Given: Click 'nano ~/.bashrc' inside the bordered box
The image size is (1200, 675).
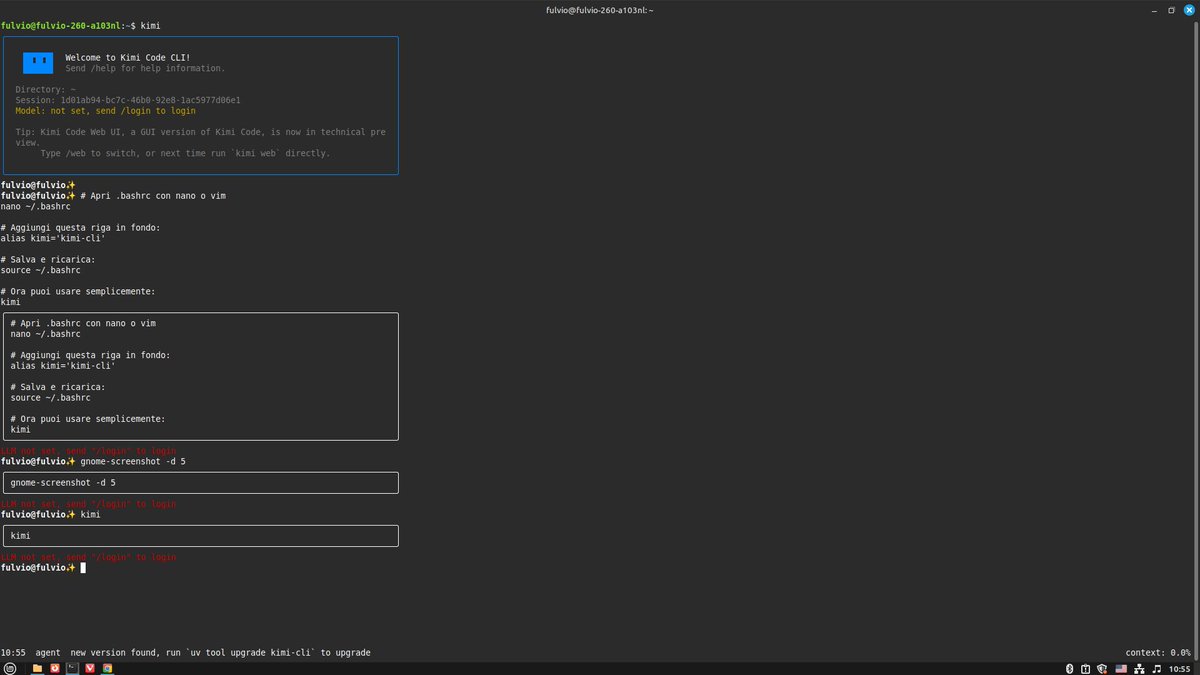Looking at the screenshot, I should click(x=45, y=334).
